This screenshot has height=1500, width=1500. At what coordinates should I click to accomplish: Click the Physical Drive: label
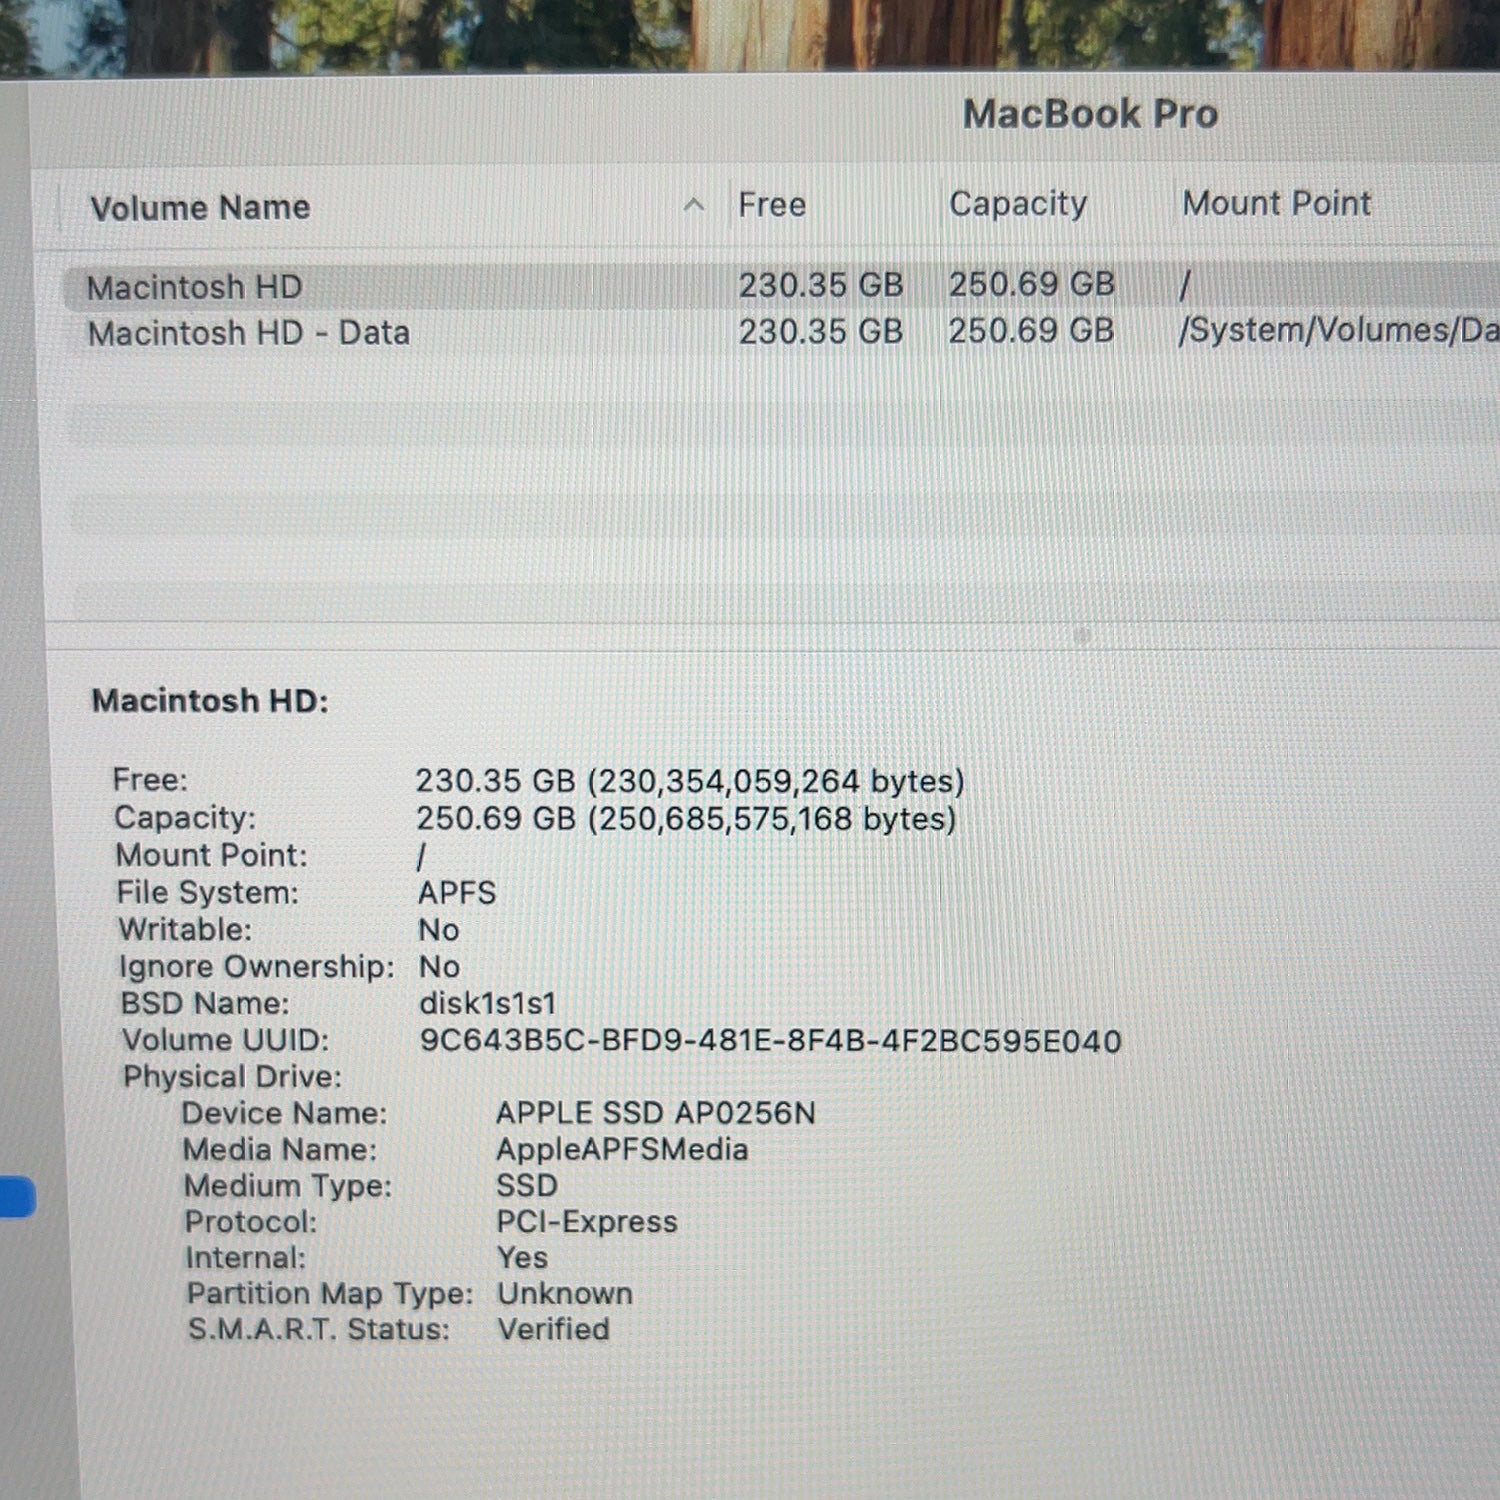pos(232,1077)
